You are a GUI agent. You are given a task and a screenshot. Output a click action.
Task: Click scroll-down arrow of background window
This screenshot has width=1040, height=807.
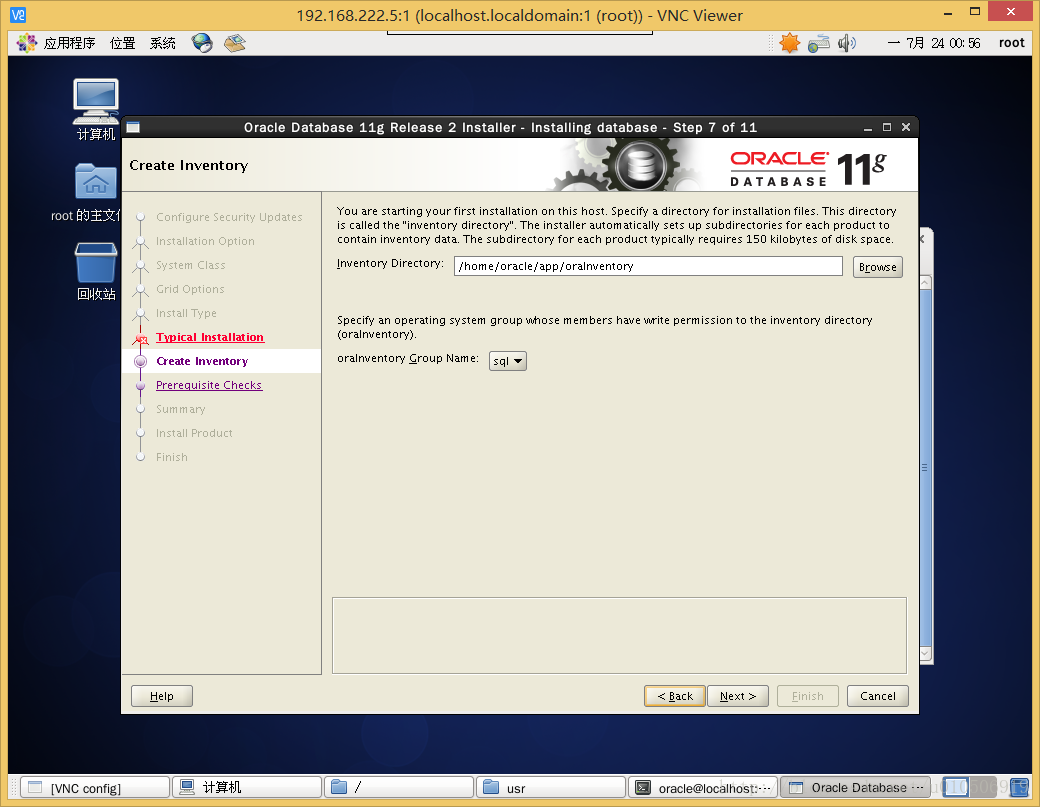(926, 654)
